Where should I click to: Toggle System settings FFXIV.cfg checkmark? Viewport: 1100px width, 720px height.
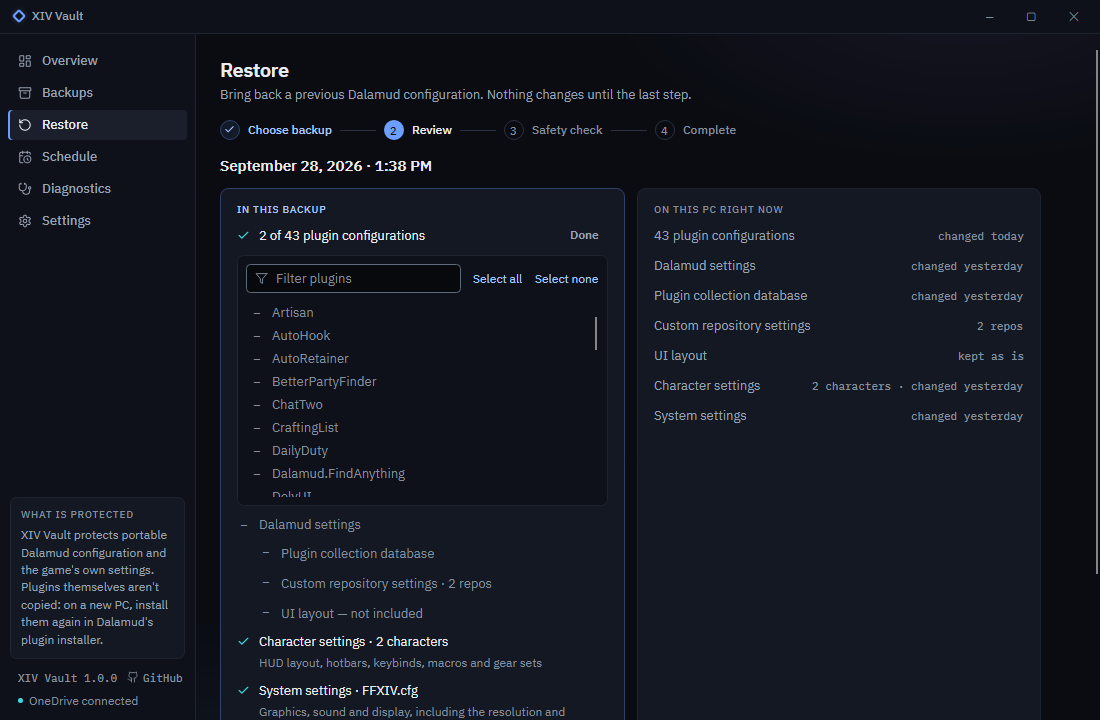243,691
